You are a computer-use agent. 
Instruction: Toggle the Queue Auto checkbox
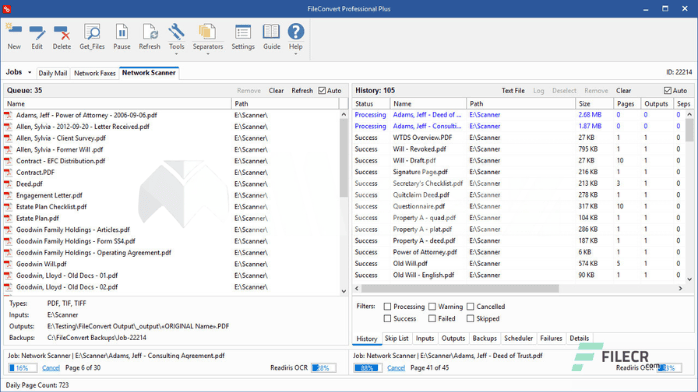point(322,90)
